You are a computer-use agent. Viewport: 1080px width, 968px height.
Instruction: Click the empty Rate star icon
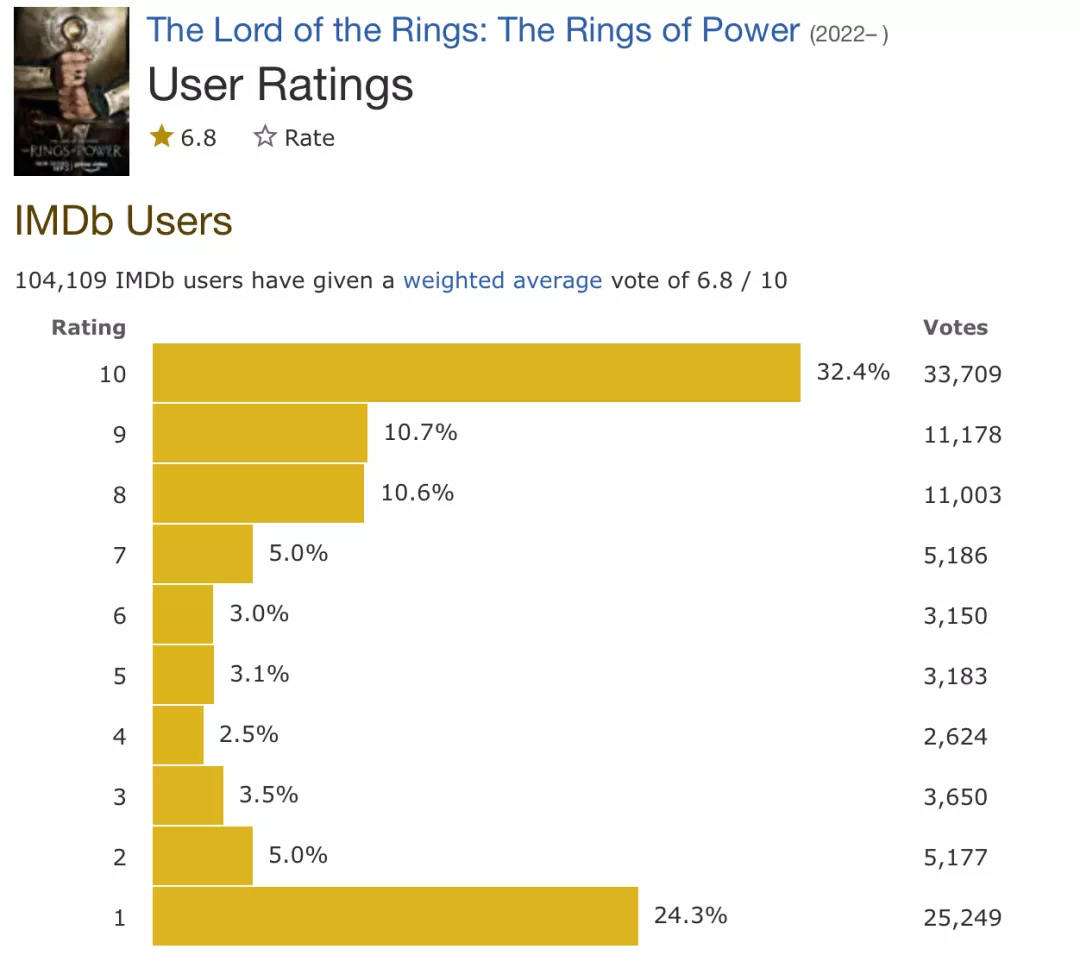coord(264,136)
